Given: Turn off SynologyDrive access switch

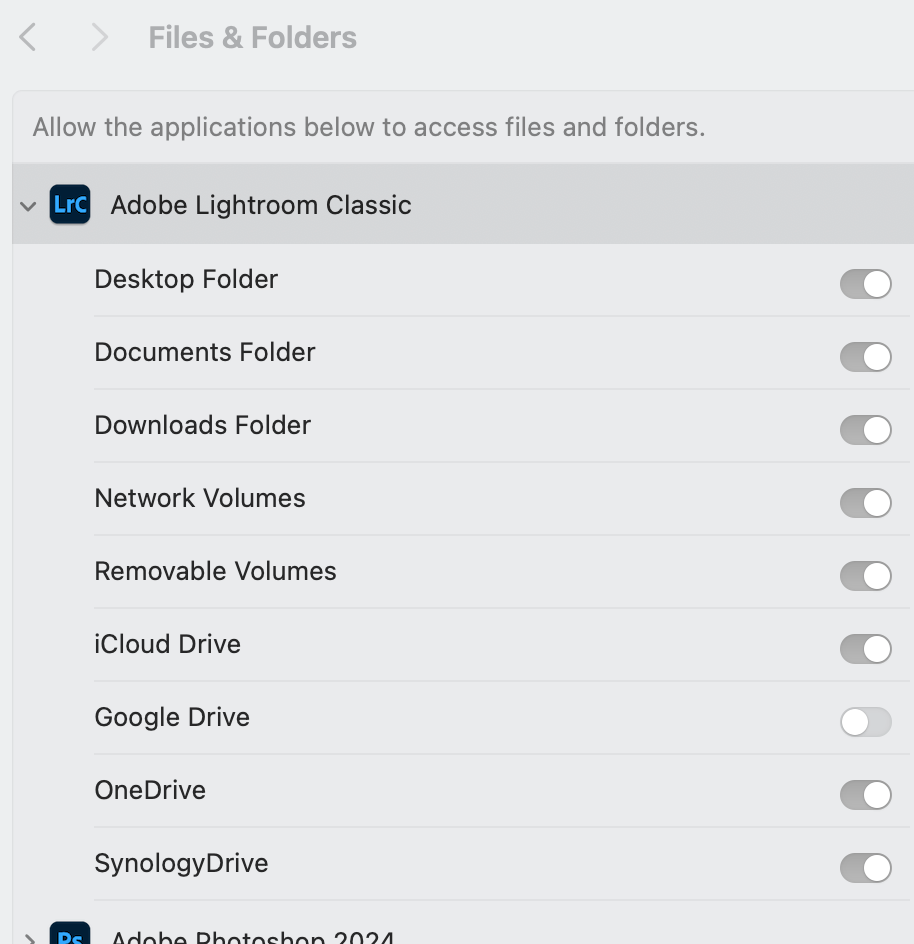Looking at the screenshot, I should point(865,868).
